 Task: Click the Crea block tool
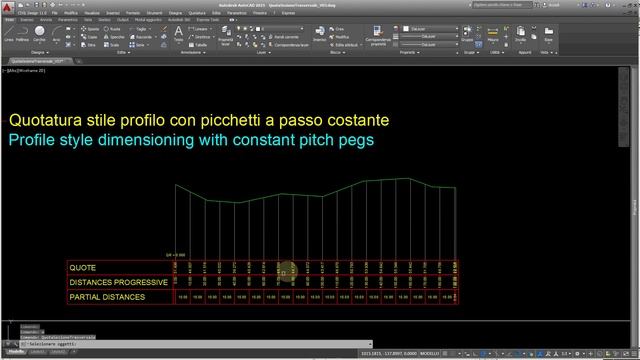(337, 29)
